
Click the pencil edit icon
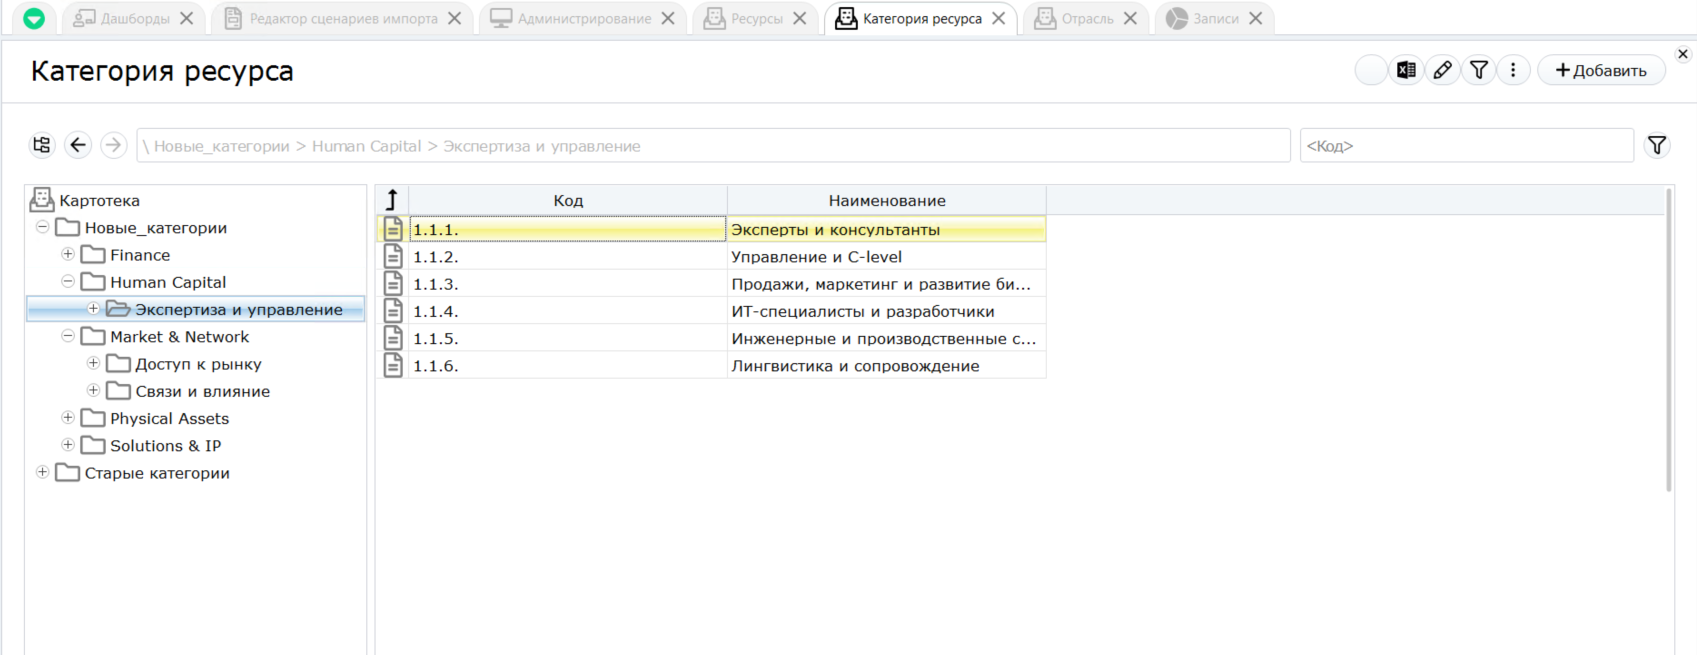coord(1442,70)
